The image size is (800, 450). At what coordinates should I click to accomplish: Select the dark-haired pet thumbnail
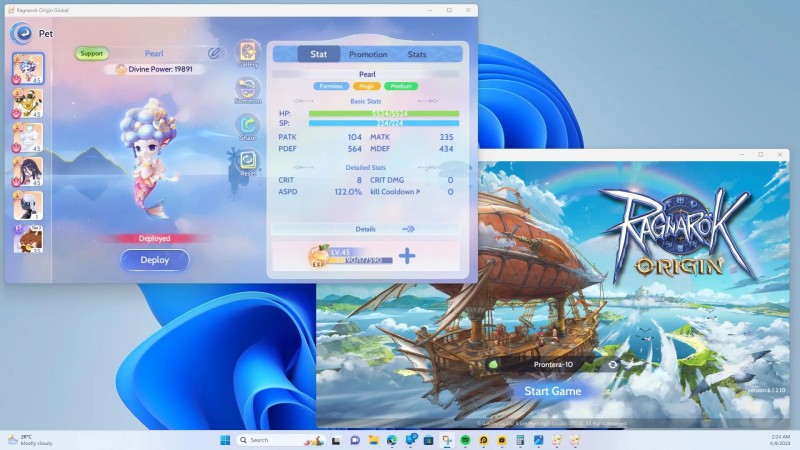28,171
